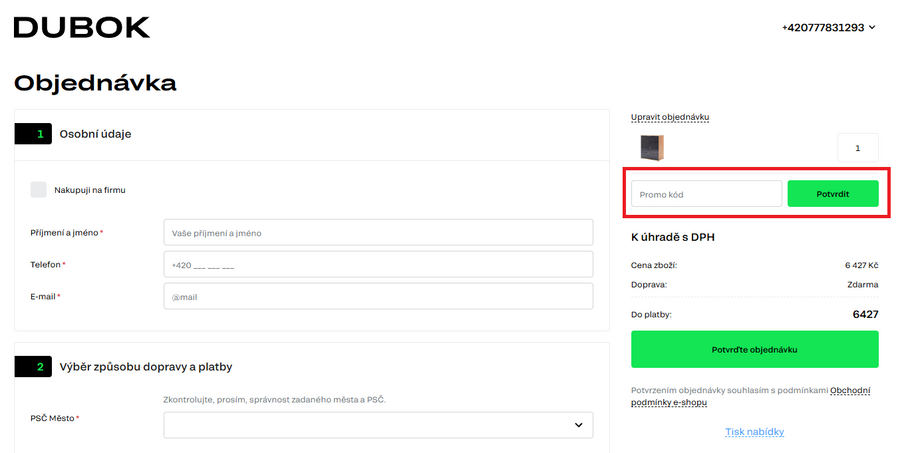Click the Tisk nabídky link
This screenshot has height=453, width=900.
[x=754, y=432]
